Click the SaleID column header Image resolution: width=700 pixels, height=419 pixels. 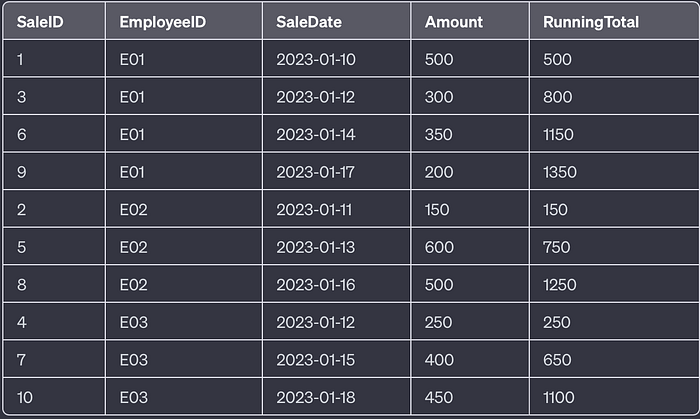point(54,21)
